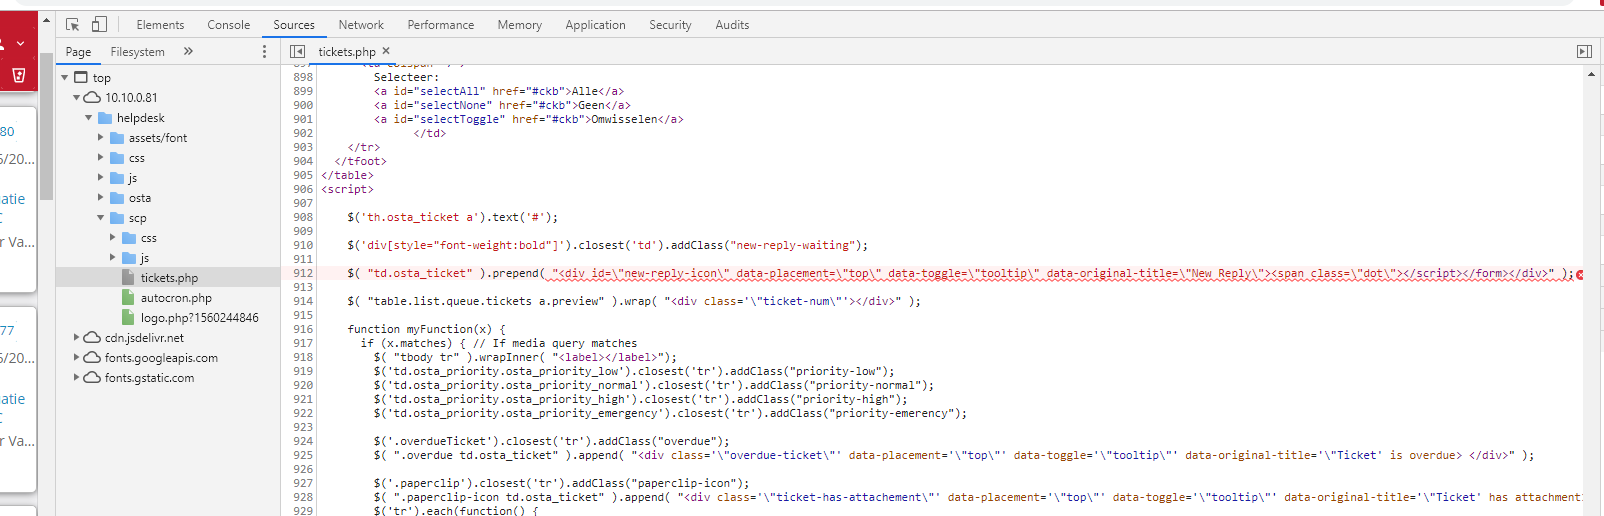The height and width of the screenshot is (516, 1604).
Task: Expand the assets/font folder
Action: tap(101, 138)
